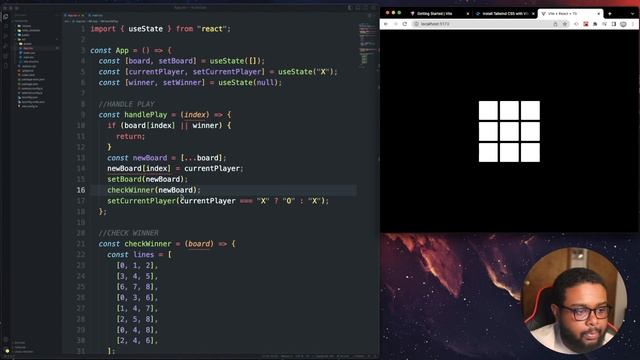
Task: Click setCurrentPlayer( call on line 17
Action: pyautogui.click(x=144, y=201)
